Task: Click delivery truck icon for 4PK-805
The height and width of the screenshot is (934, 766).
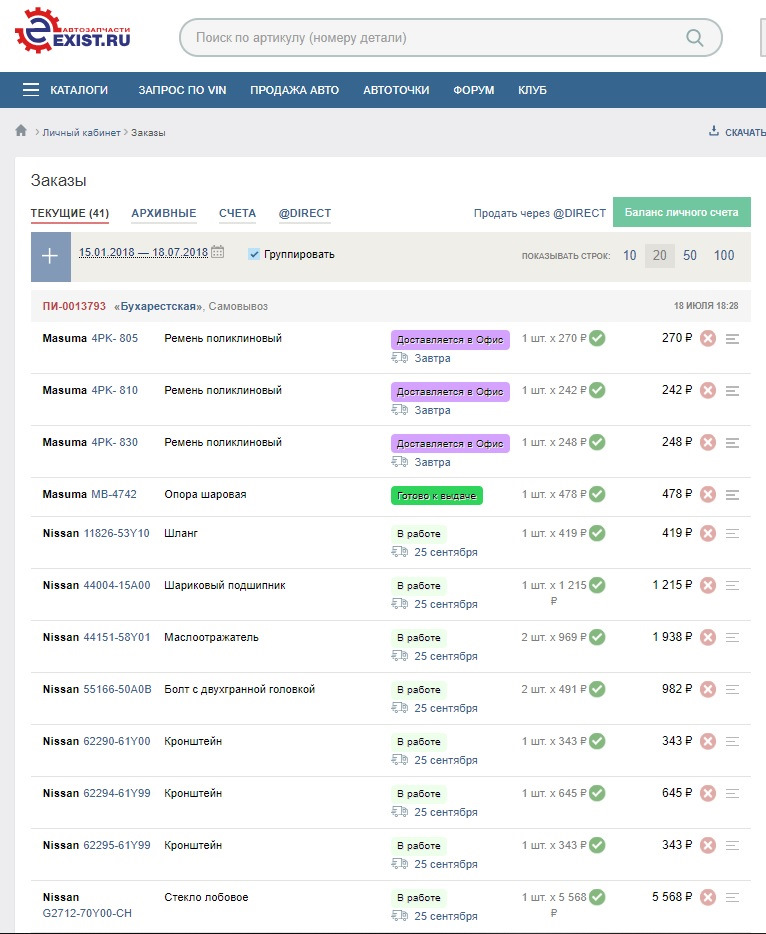Action: pos(399,357)
